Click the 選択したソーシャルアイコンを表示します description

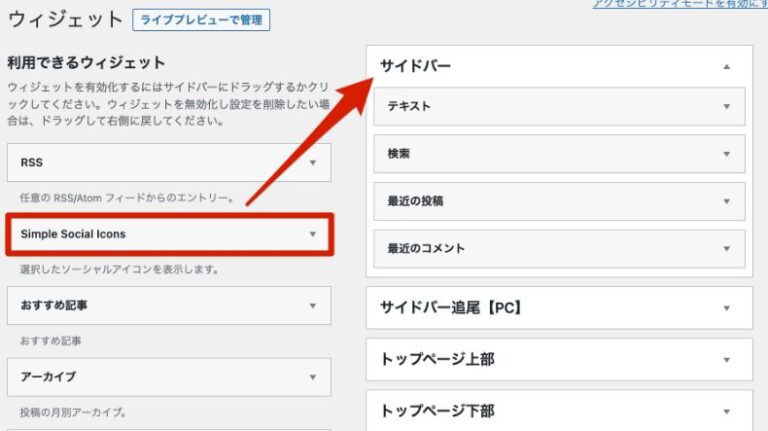click(x=119, y=269)
